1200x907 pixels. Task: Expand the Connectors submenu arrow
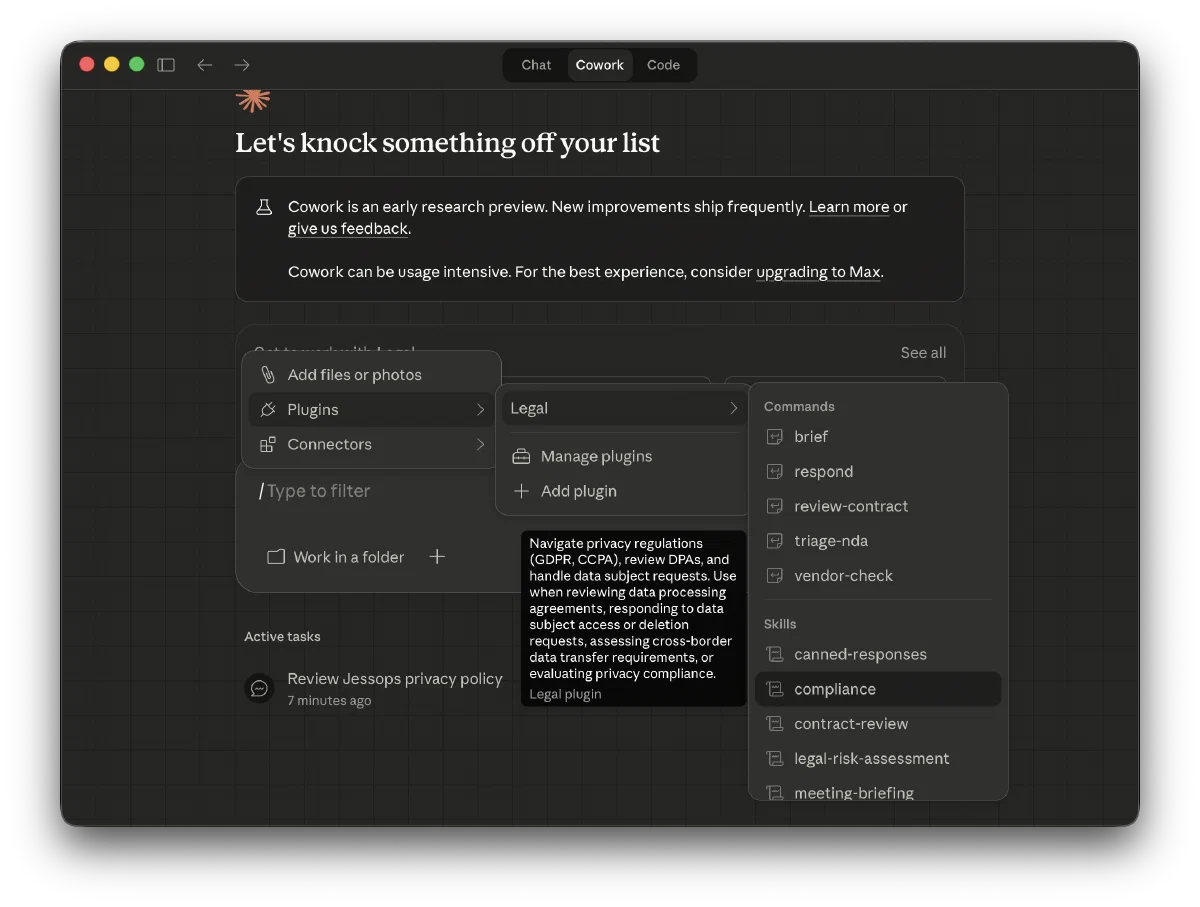(x=480, y=445)
